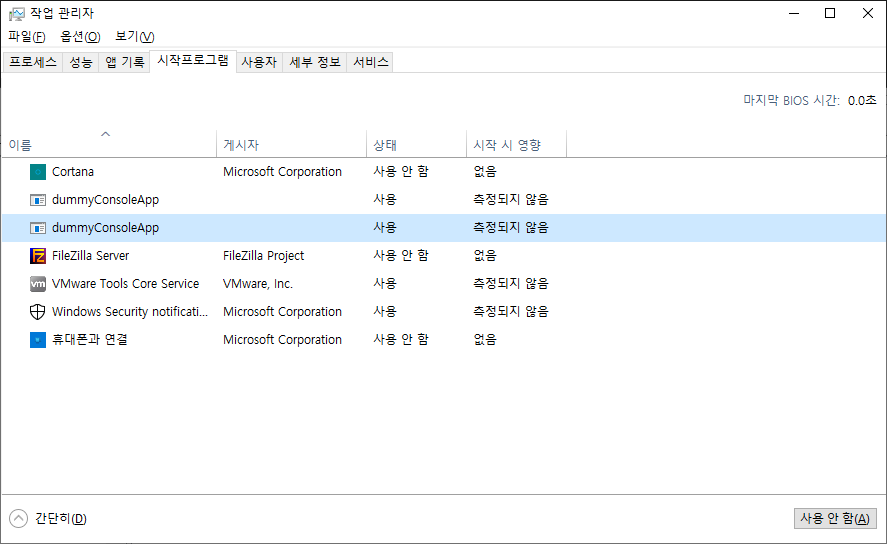This screenshot has height=544, width=887.
Task: Switch to the 사용자 tab
Action: pos(259,62)
